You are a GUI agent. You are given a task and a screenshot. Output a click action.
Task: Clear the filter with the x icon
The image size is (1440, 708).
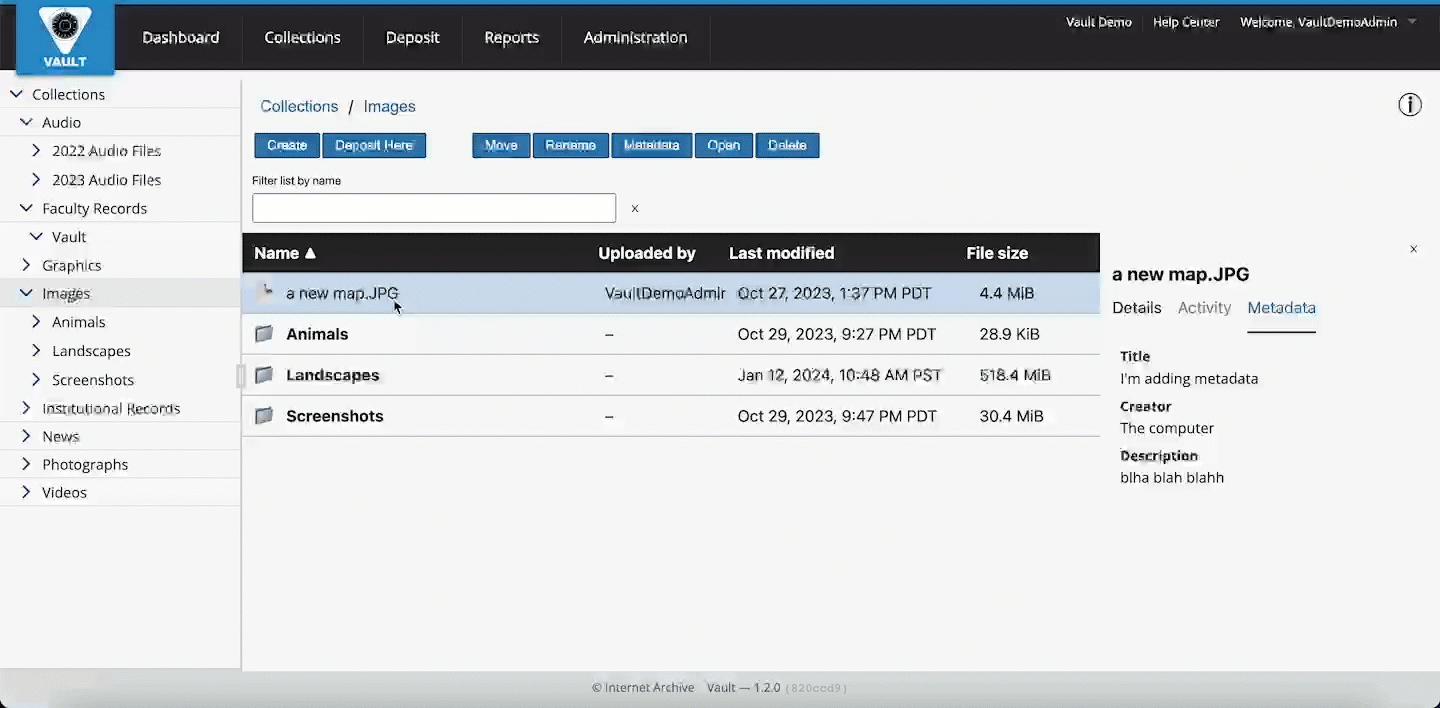tap(634, 209)
